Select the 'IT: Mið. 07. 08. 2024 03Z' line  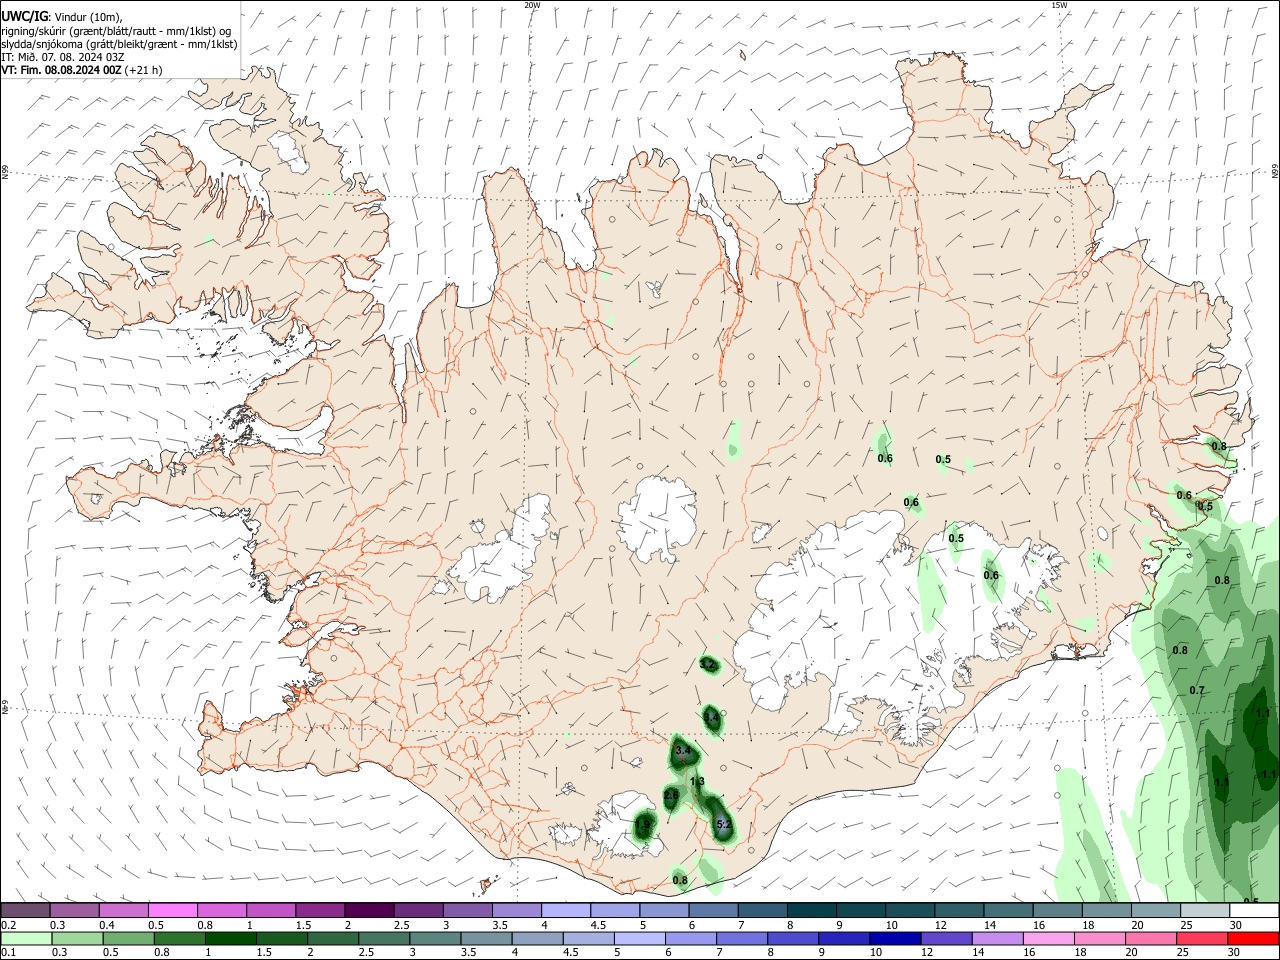point(62,57)
